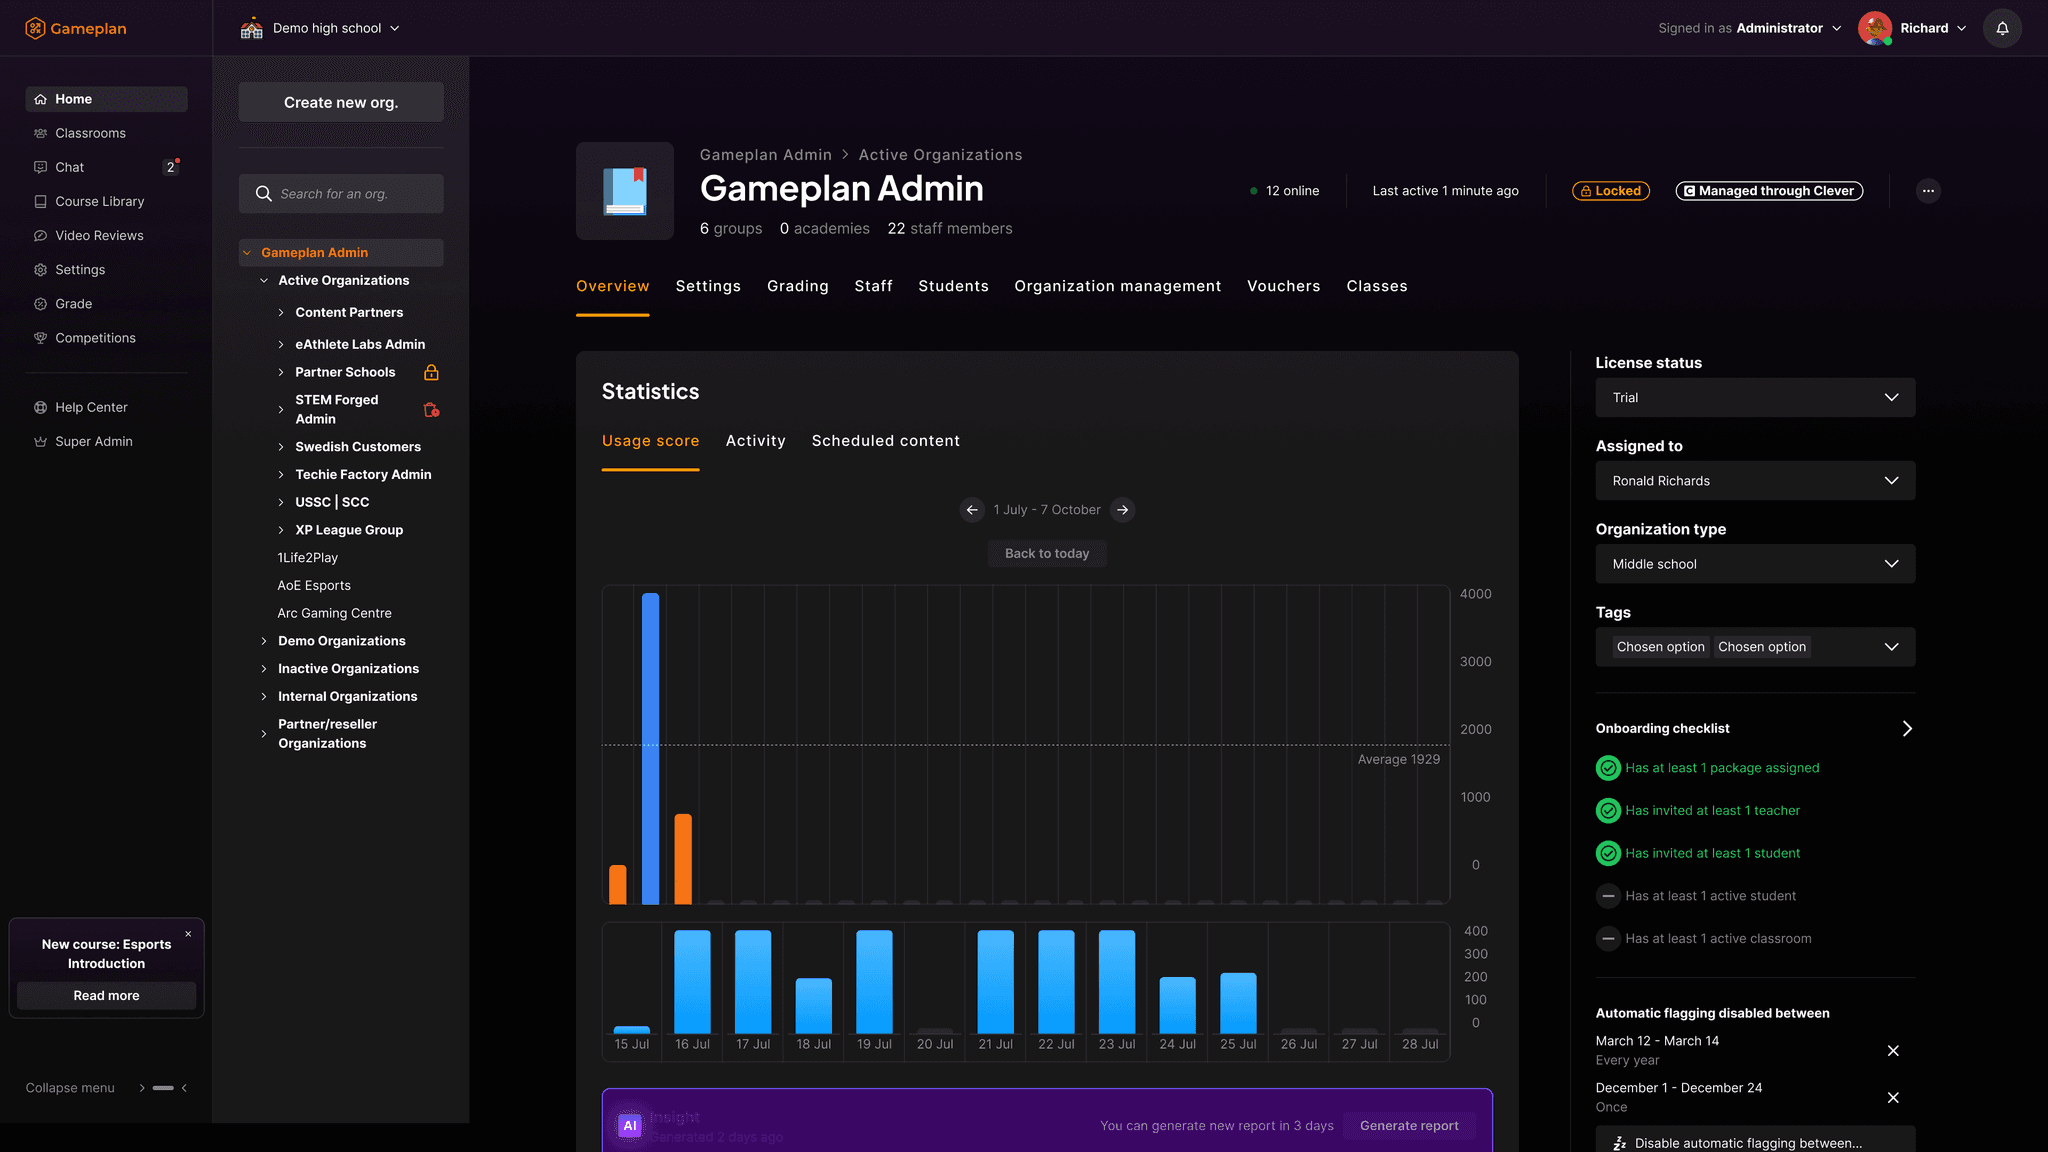2048x1152 pixels.
Task: Toggle the 'Has at least 1 active classroom' check
Action: tap(1608, 939)
